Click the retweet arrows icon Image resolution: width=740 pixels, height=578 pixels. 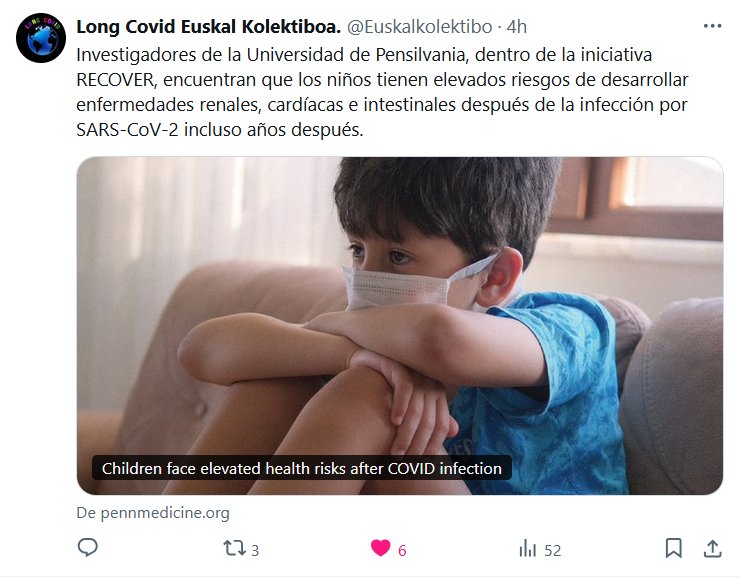(234, 548)
